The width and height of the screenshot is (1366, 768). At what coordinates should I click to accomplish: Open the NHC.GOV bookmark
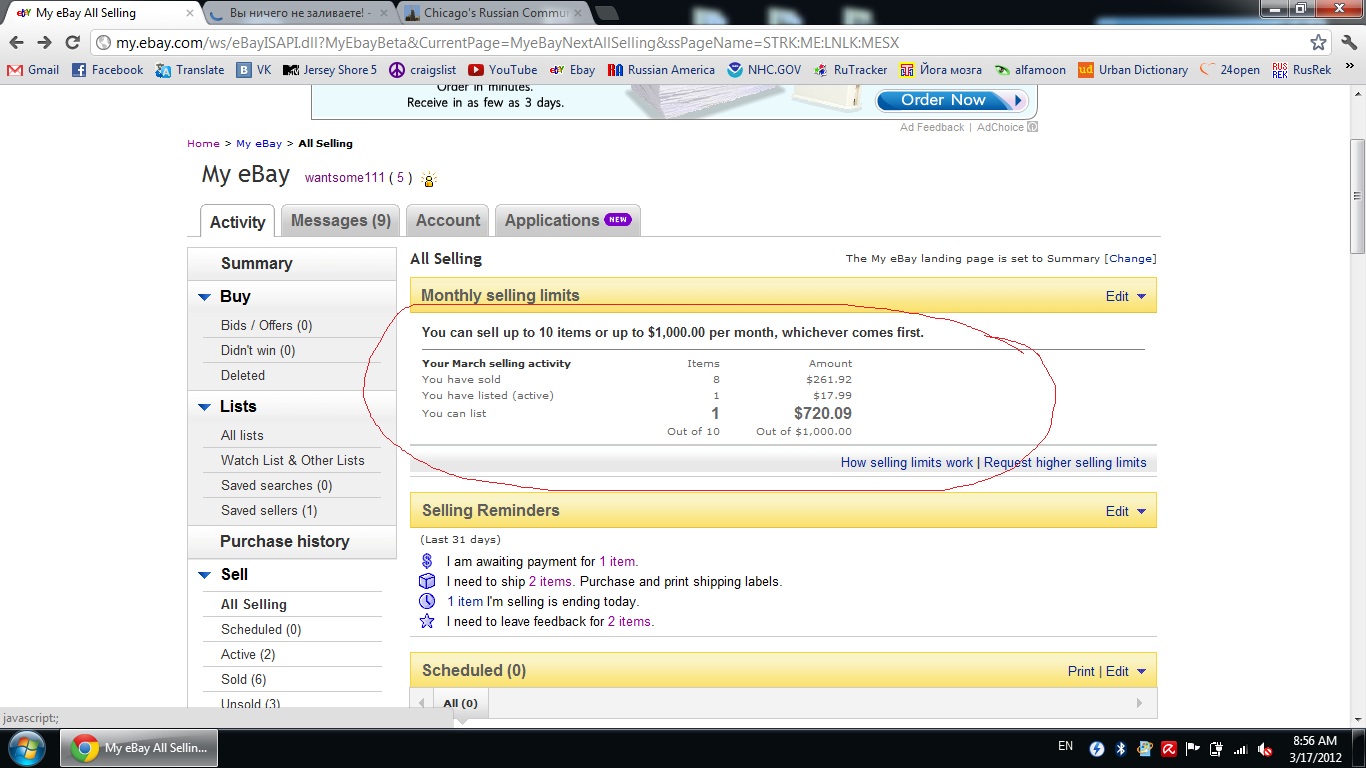[764, 70]
